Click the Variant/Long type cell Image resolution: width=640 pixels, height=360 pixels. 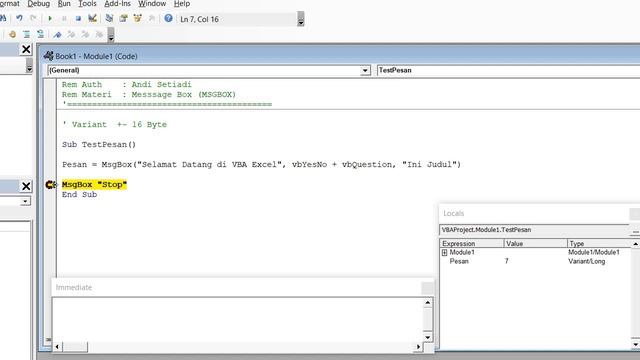(587, 261)
